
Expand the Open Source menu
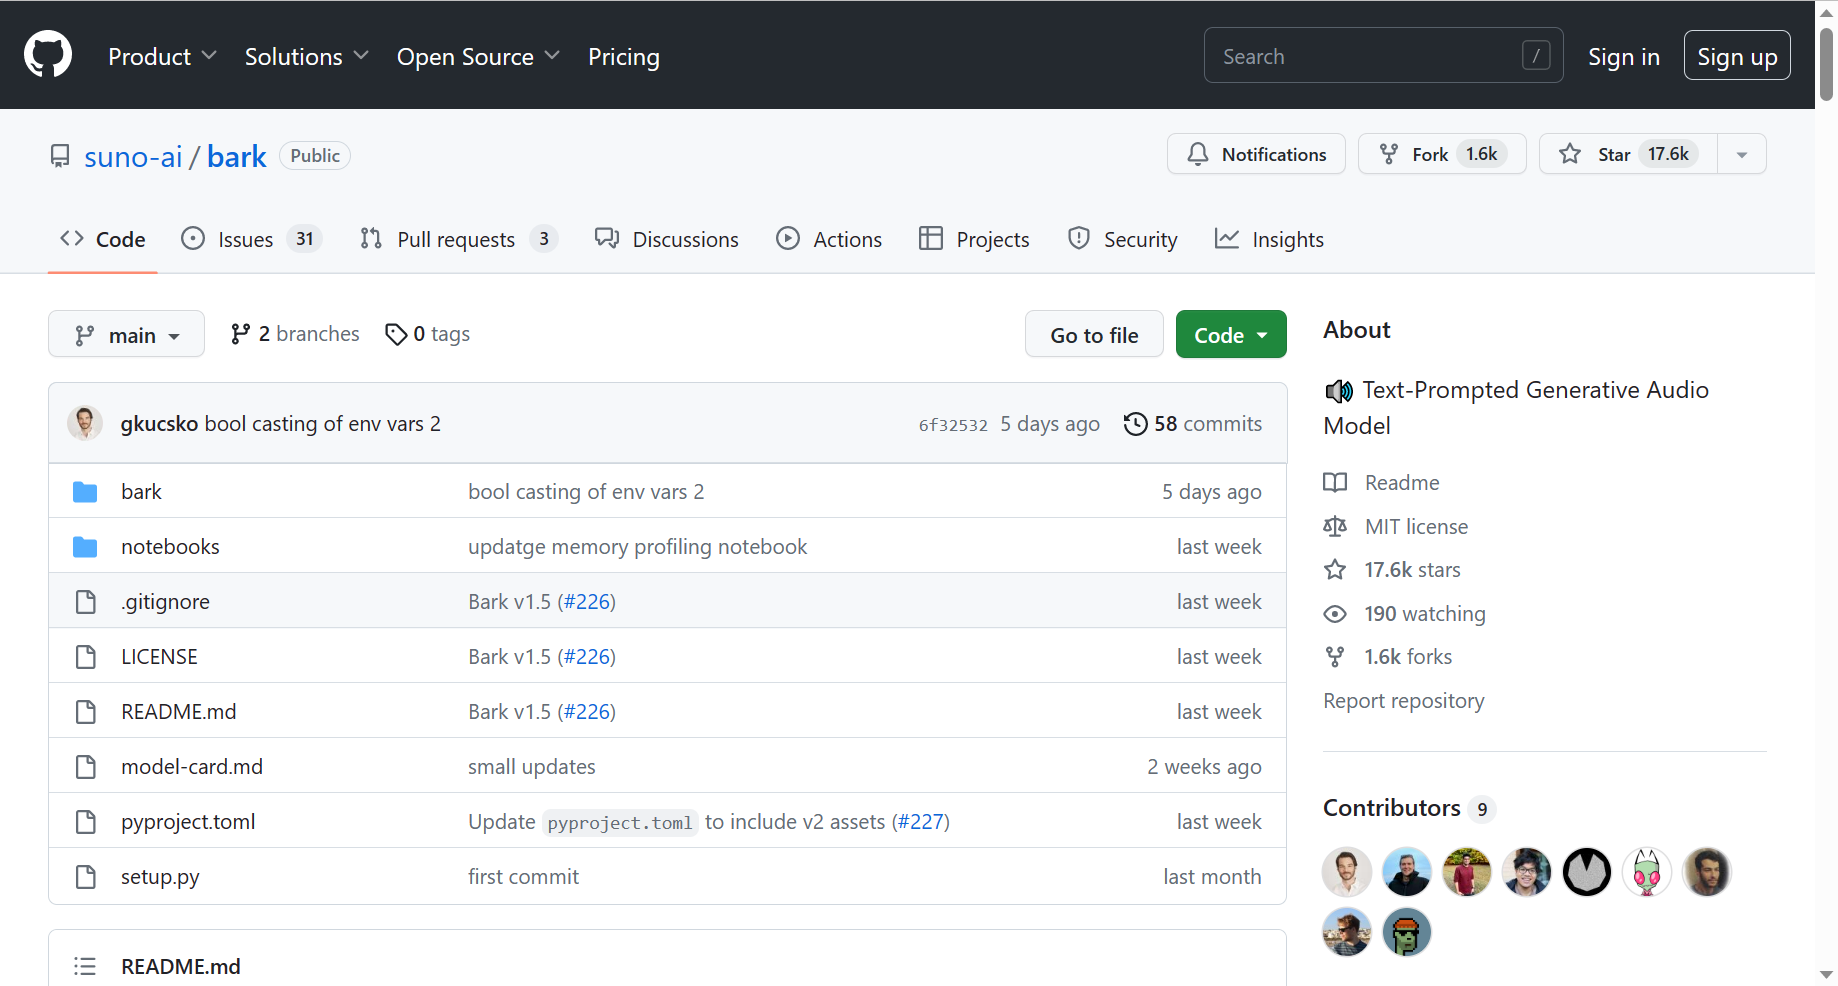(x=478, y=57)
